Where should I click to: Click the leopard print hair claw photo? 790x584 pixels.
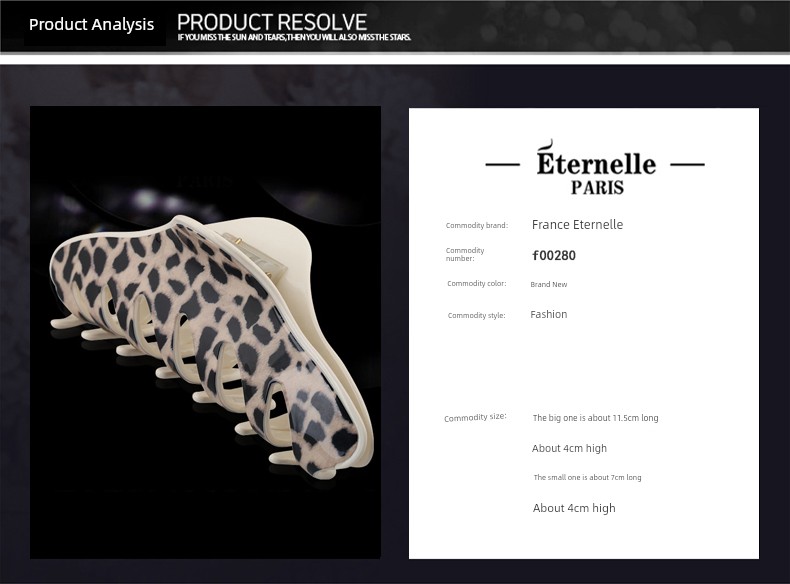click(205, 332)
